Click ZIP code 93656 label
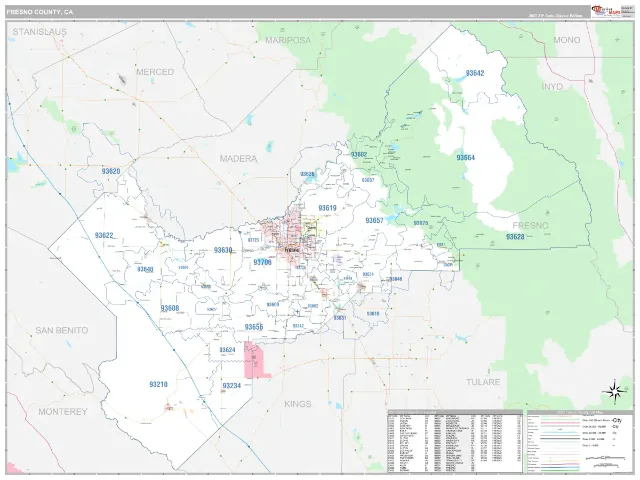 point(254,327)
